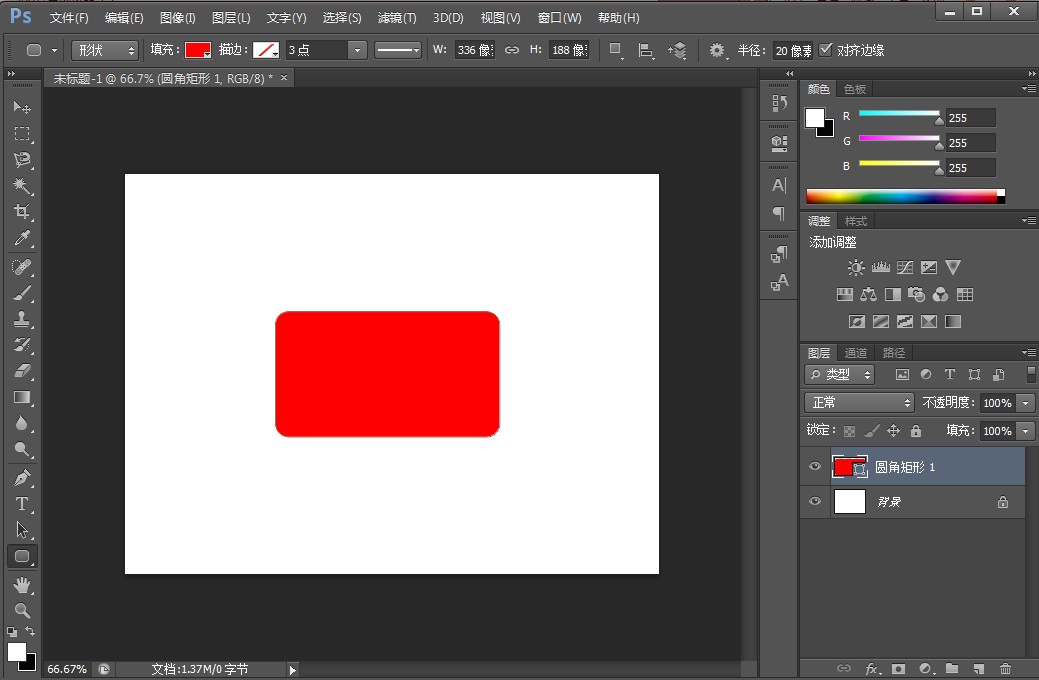
Task: Toggle lock position
Action: [893, 431]
